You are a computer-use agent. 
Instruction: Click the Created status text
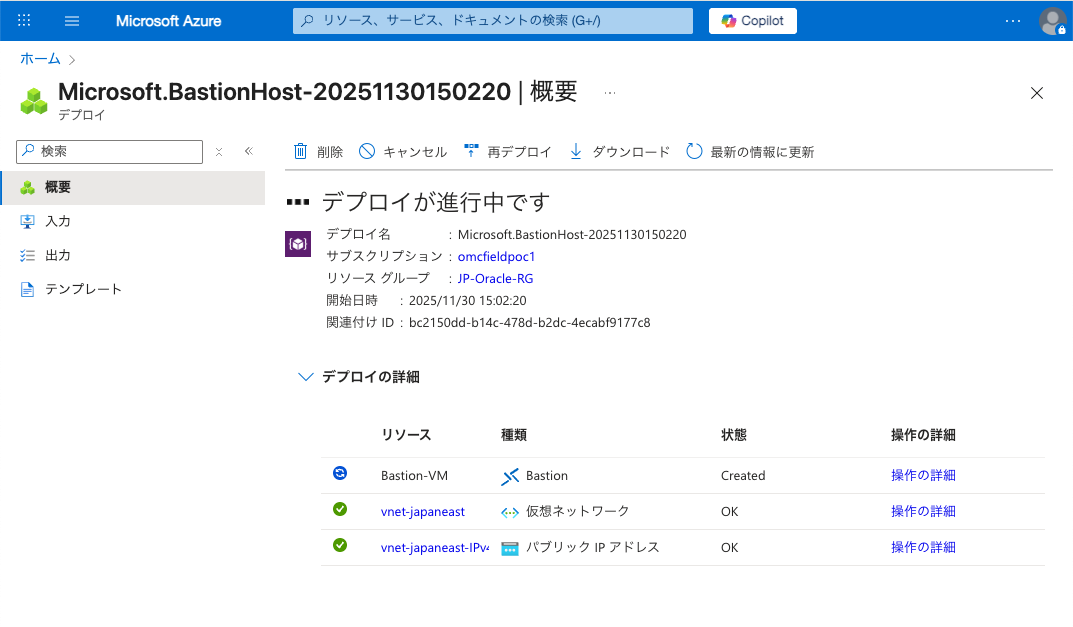(743, 476)
